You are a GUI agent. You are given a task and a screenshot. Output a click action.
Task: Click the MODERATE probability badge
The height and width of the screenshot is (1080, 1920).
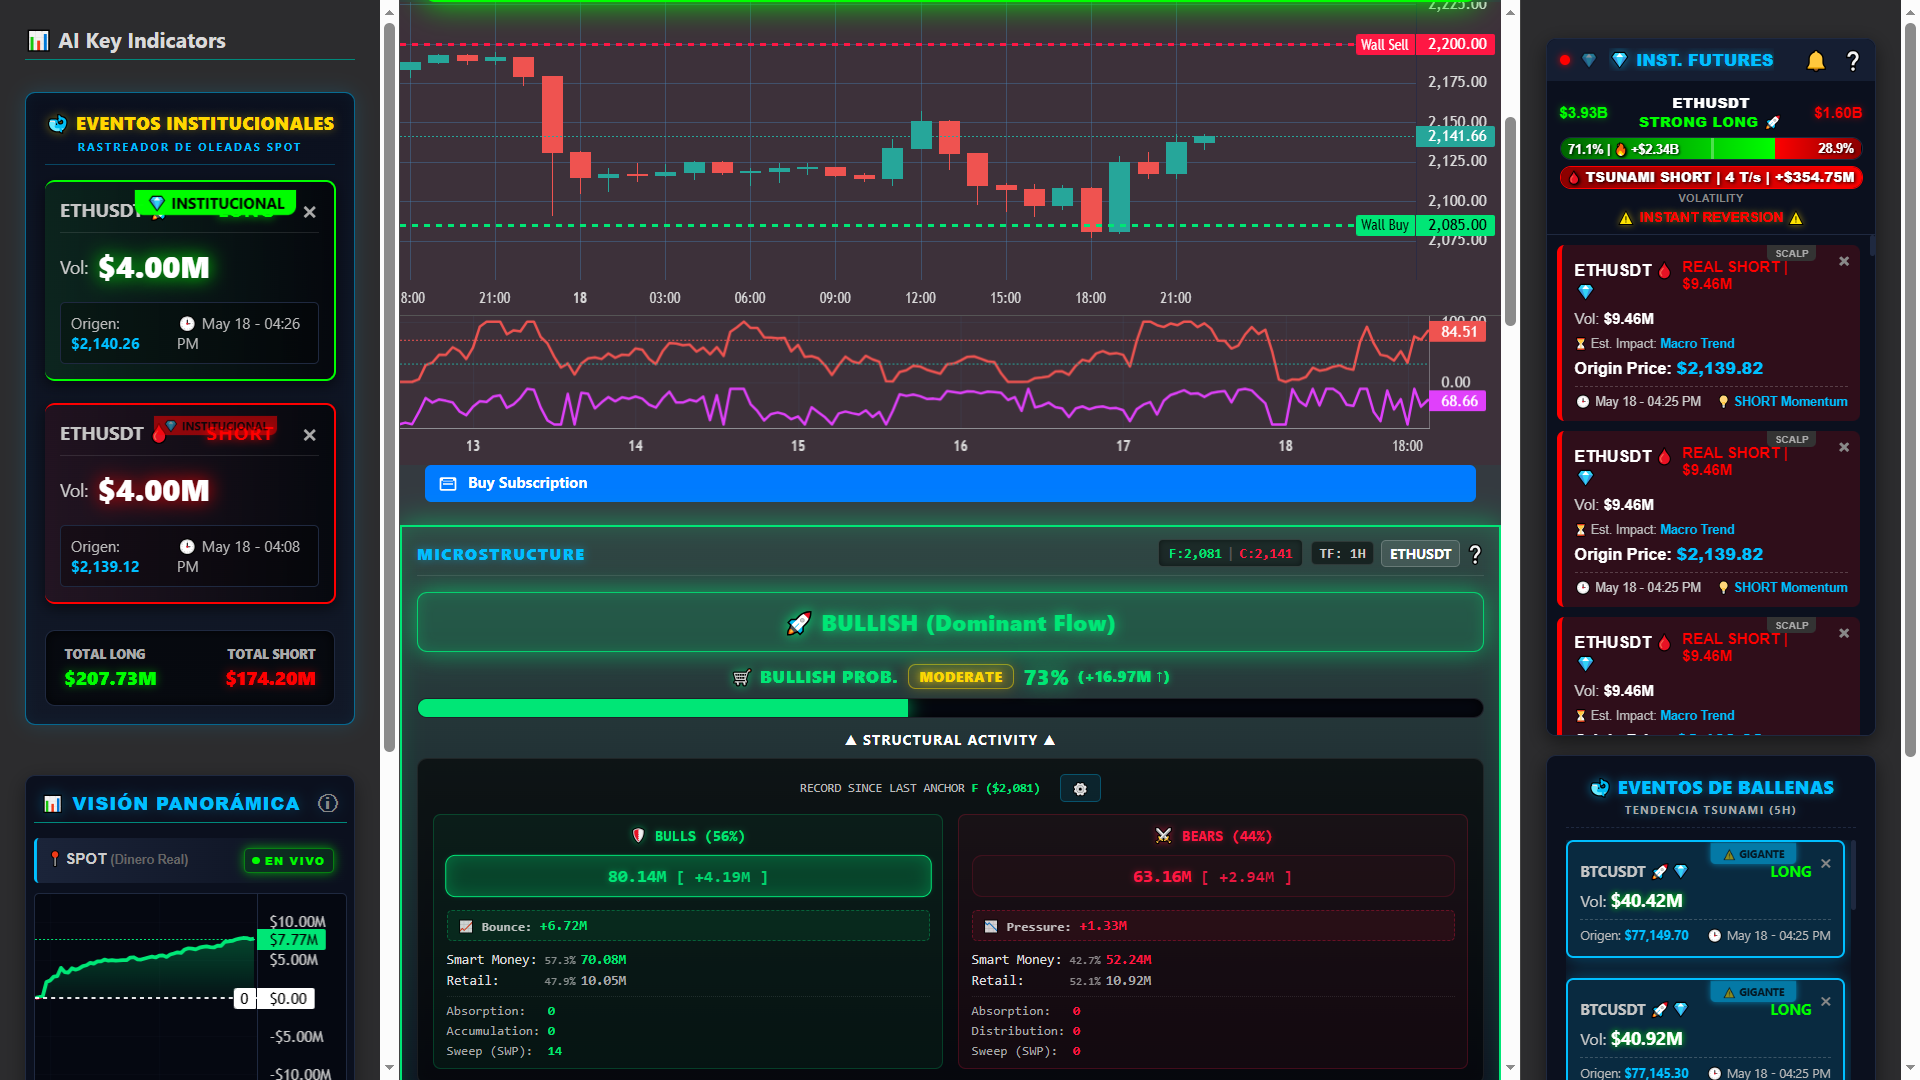click(x=960, y=677)
